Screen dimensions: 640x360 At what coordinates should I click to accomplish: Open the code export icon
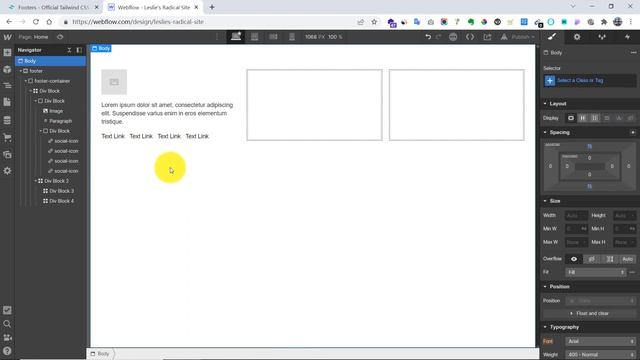point(470,37)
